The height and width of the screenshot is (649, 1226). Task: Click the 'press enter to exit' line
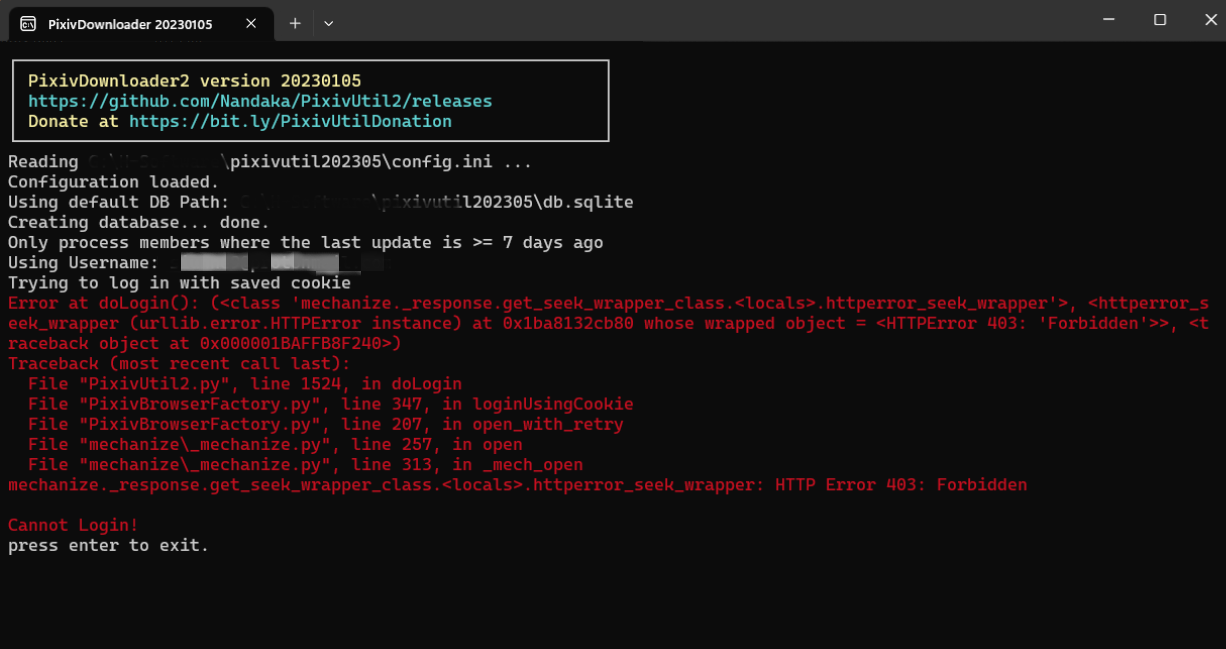(x=107, y=545)
